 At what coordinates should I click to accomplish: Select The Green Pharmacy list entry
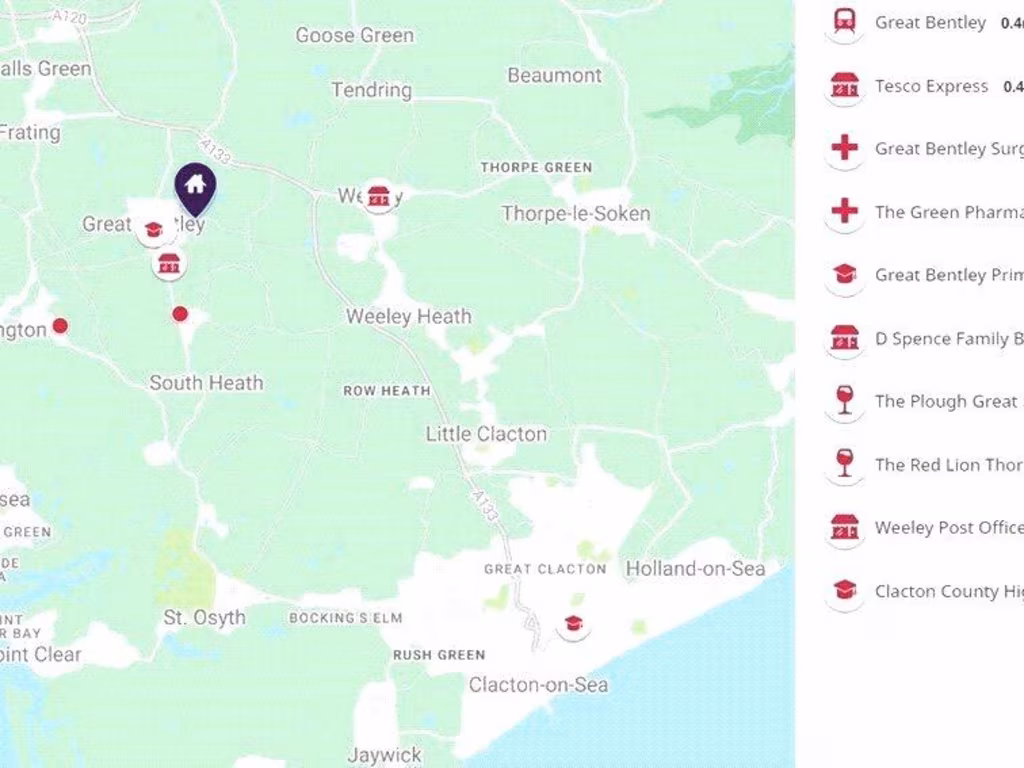click(x=923, y=212)
